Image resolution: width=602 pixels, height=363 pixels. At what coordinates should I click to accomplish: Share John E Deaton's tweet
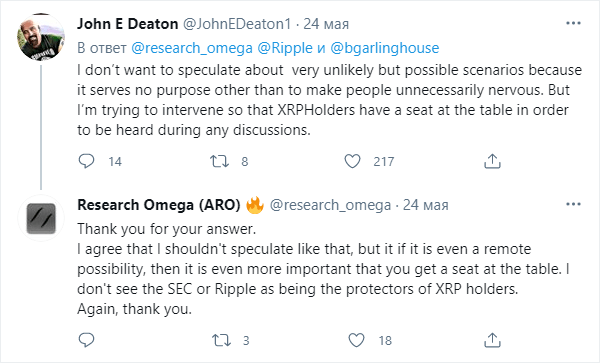point(492,161)
